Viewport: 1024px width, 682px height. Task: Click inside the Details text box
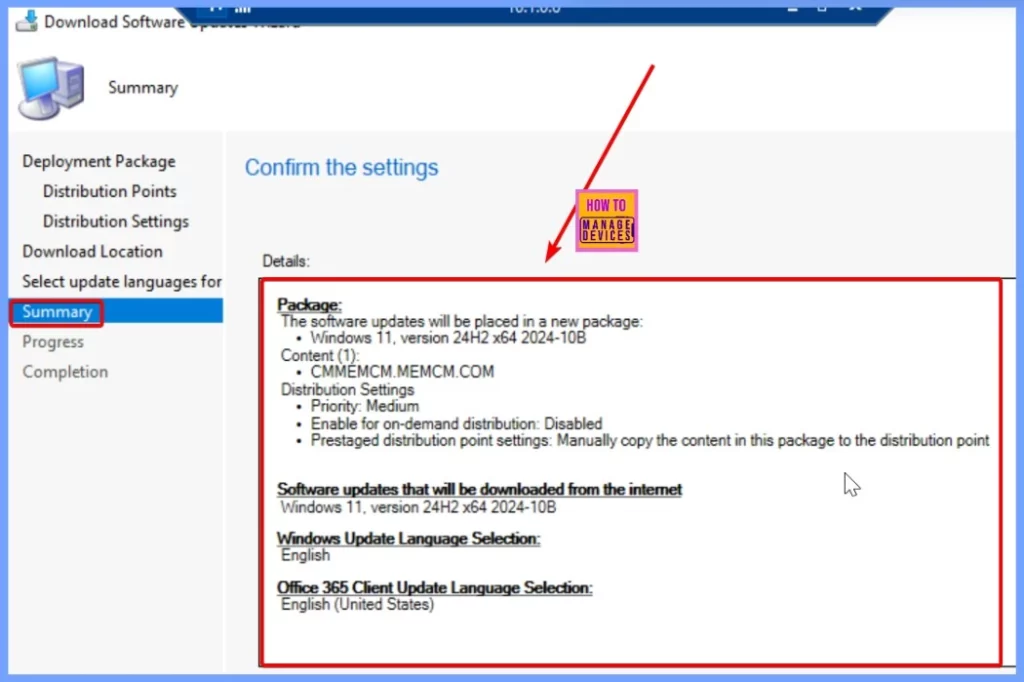coord(631,473)
